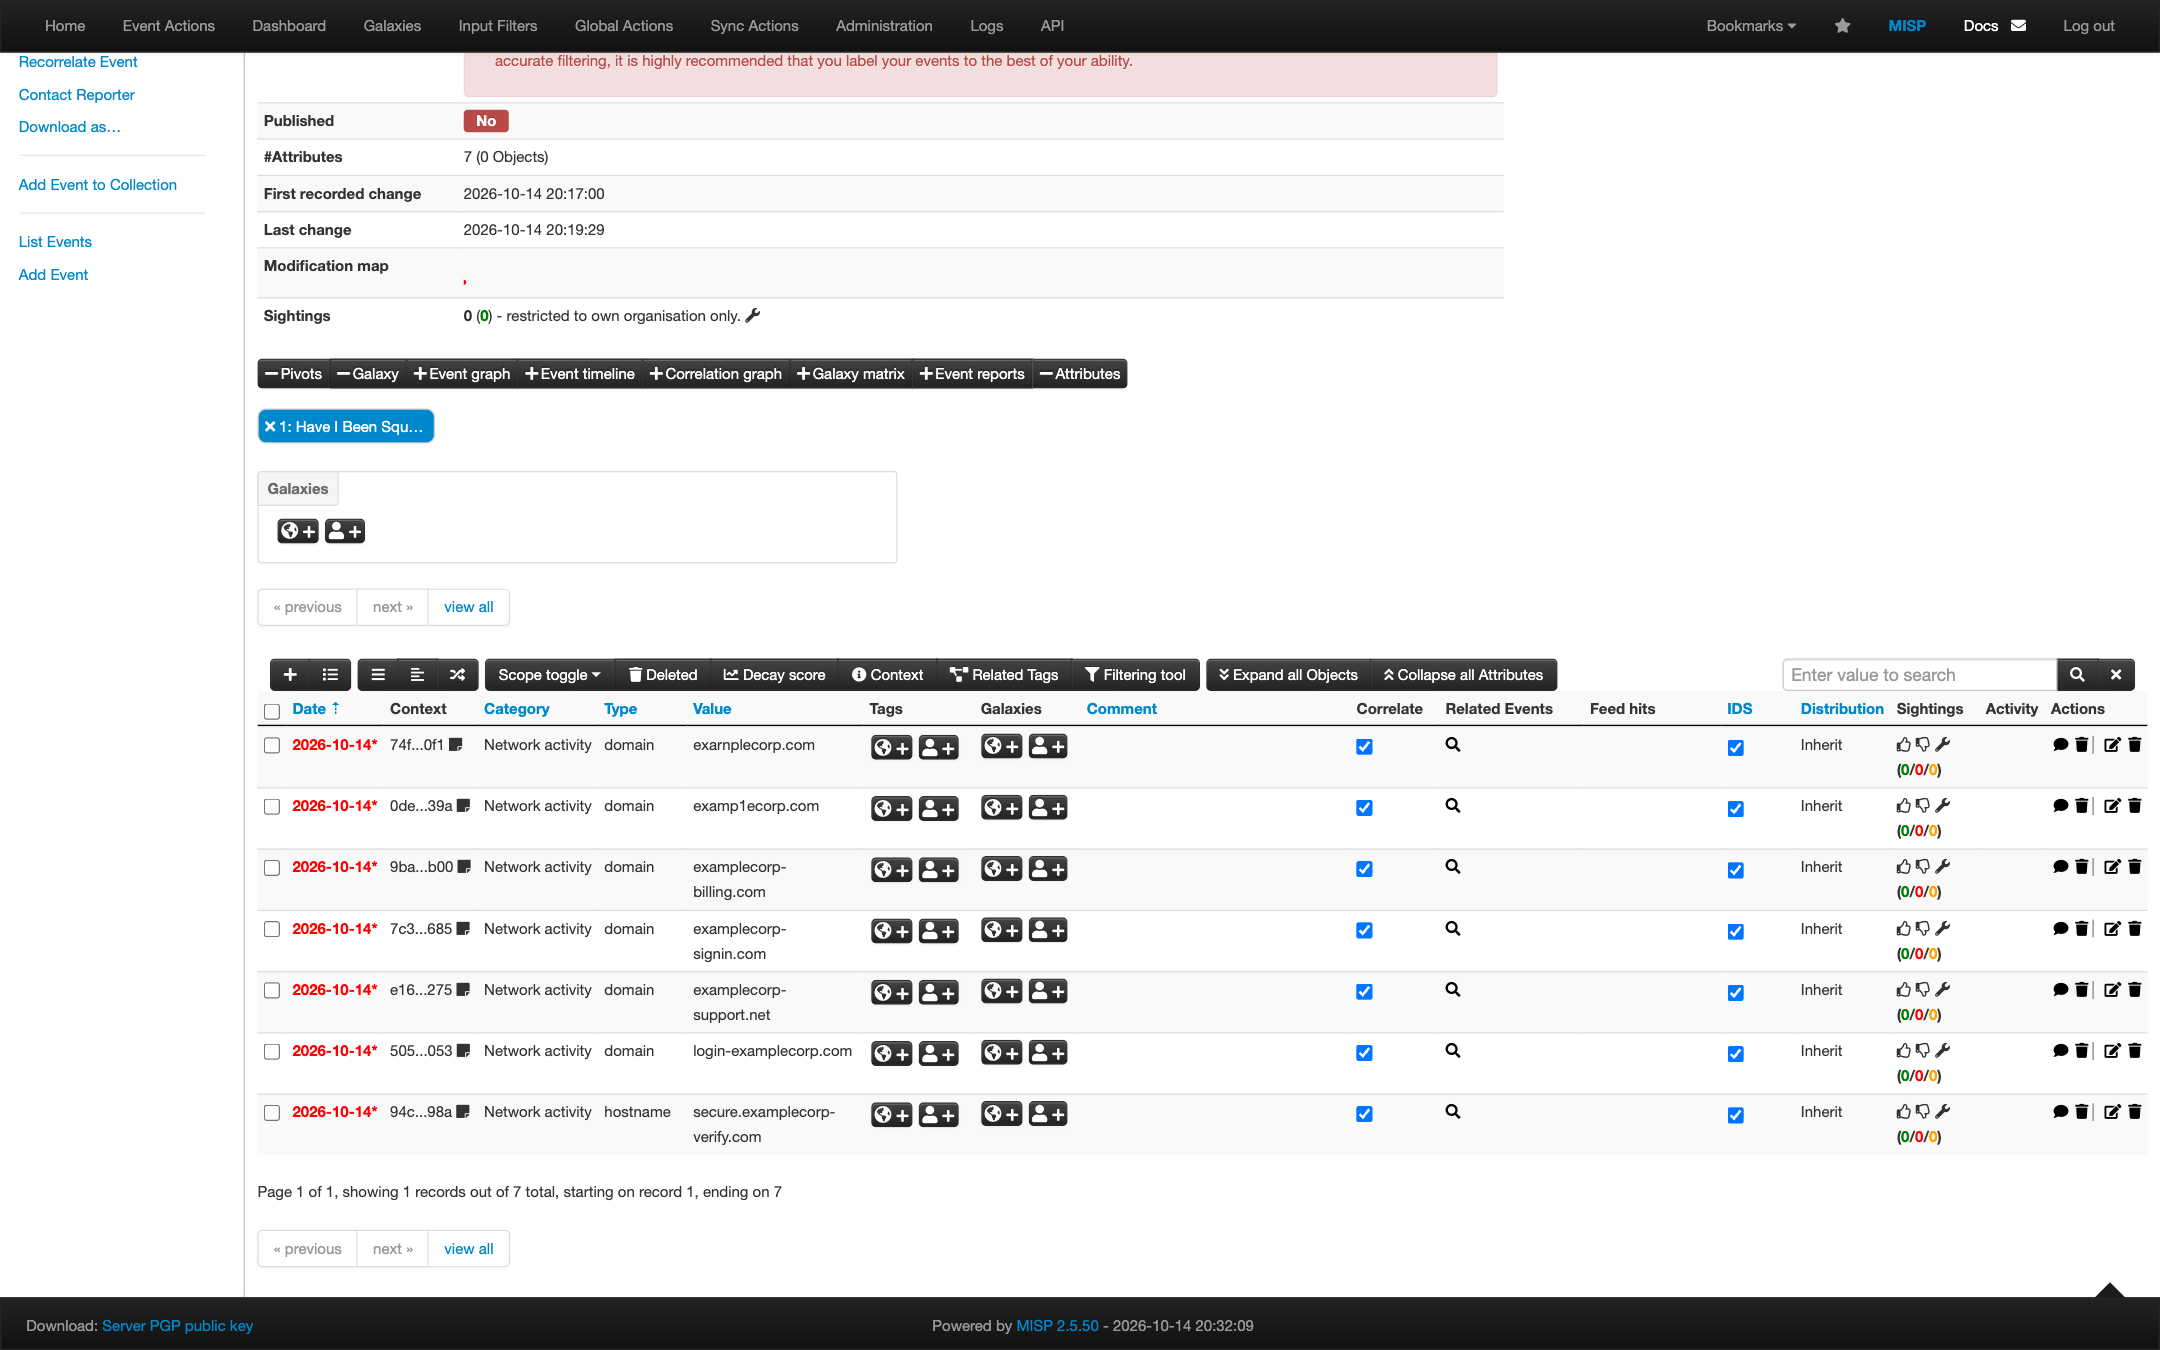Add a global galaxy in Galaxies box
Screen dimensions: 2160x1350
(298, 531)
